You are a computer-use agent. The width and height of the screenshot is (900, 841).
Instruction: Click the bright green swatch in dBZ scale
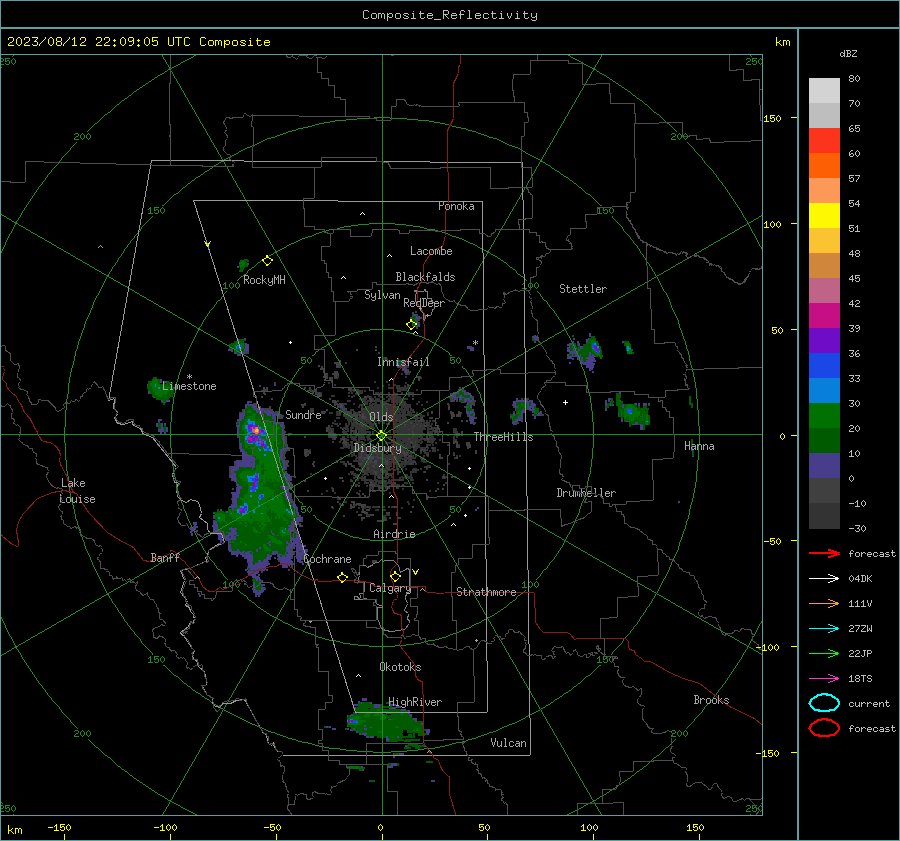824,415
